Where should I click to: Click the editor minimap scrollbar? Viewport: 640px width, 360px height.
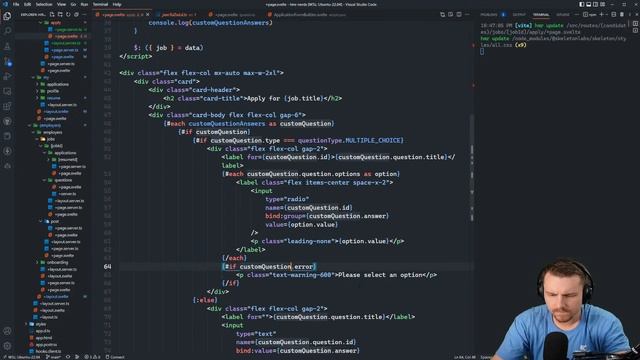pyautogui.click(x=472, y=167)
